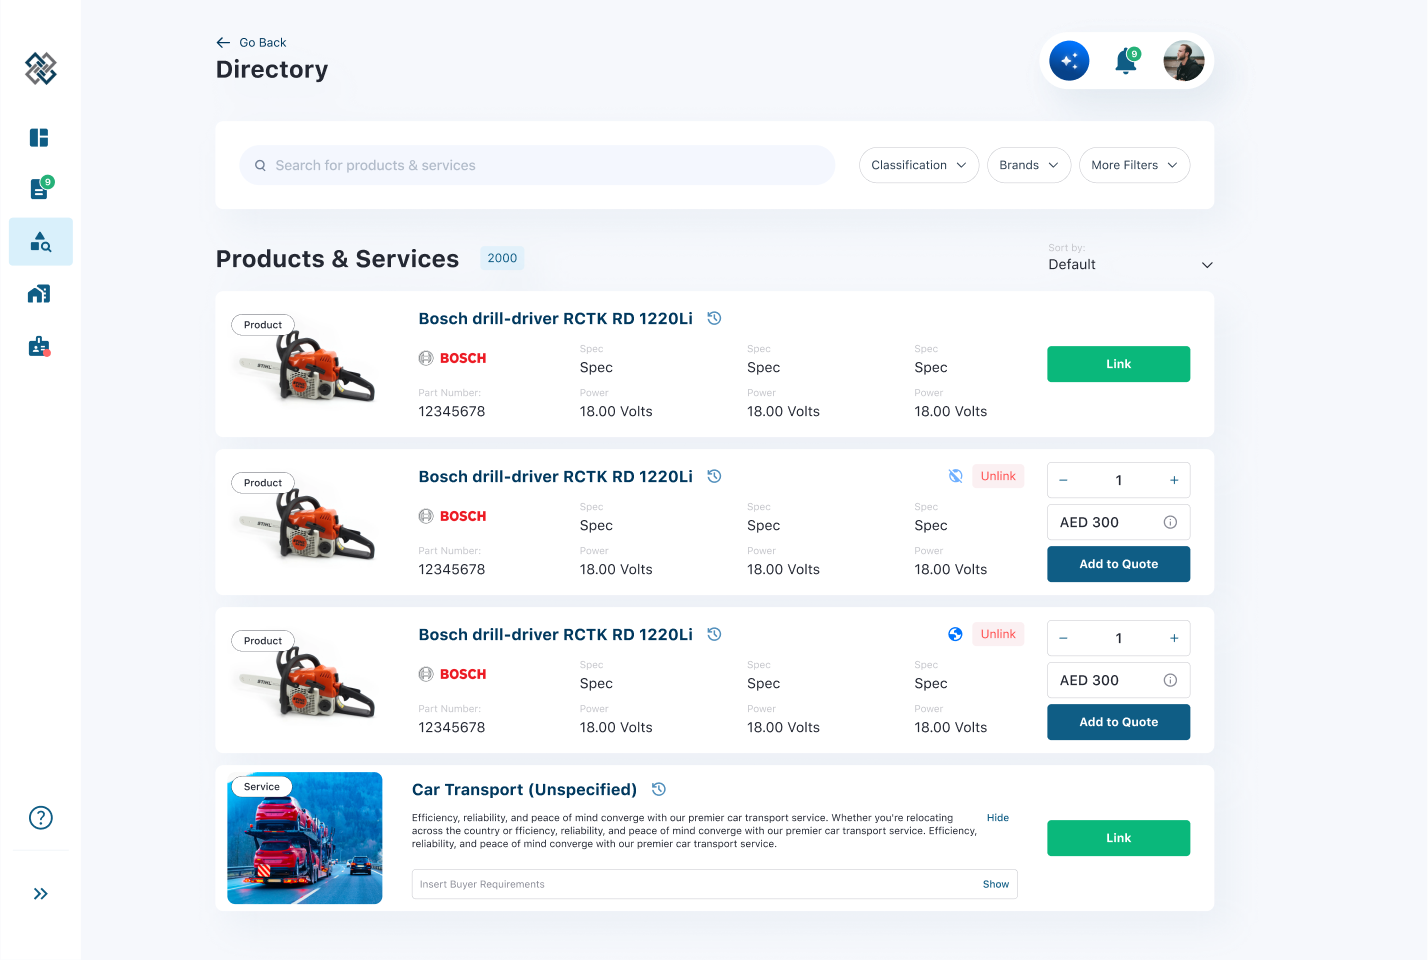Viewport: 1428px width, 960px height.
Task: Select the Products & Services directory icon
Action: coord(40,241)
